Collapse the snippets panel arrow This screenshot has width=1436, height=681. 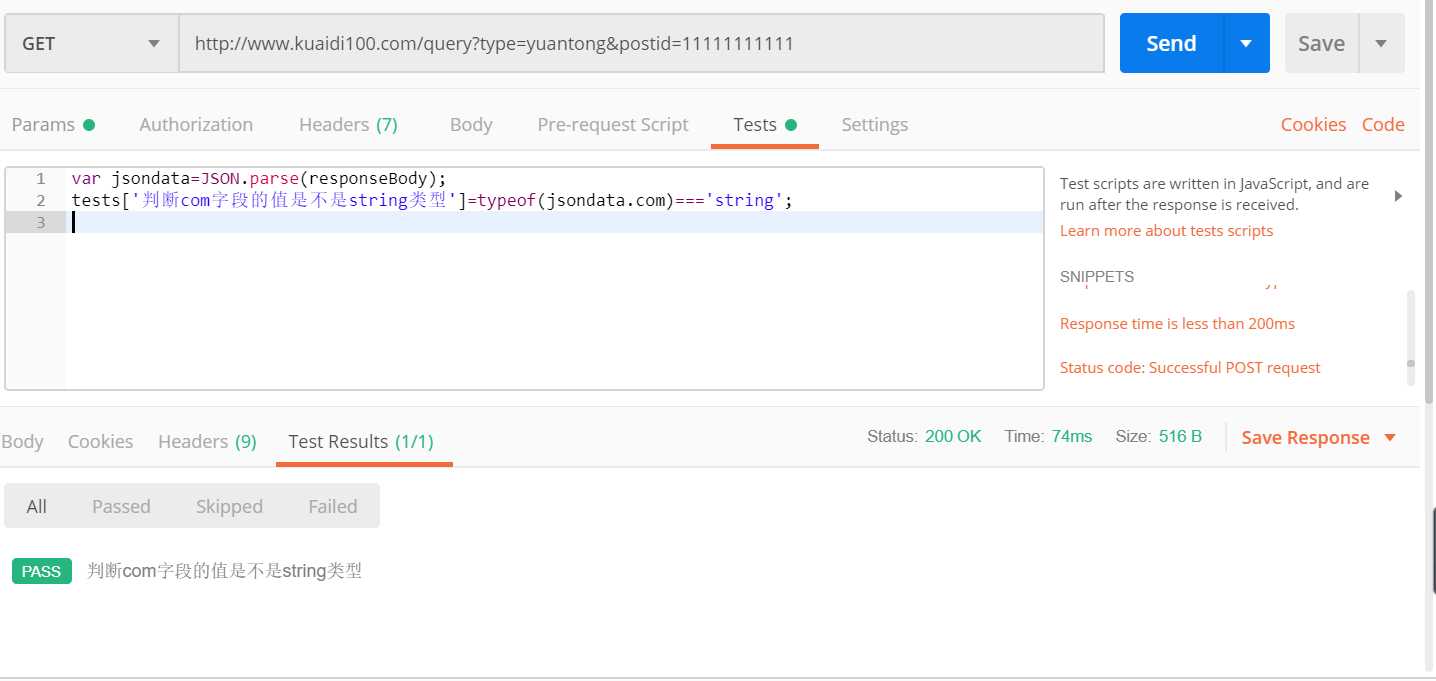click(x=1398, y=196)
